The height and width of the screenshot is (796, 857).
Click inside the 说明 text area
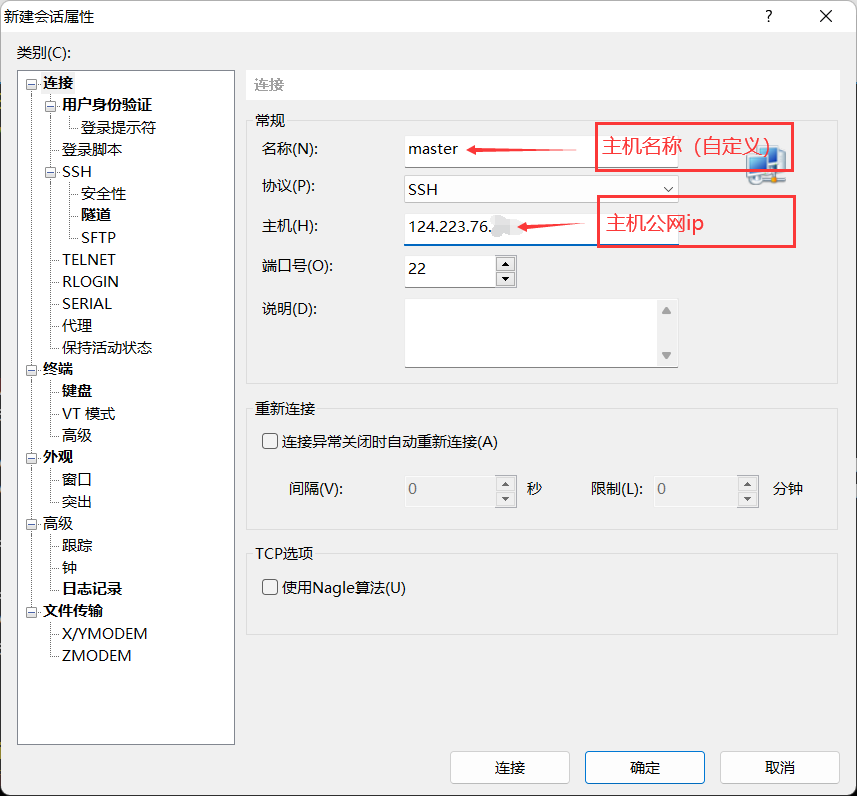[532, 333]
